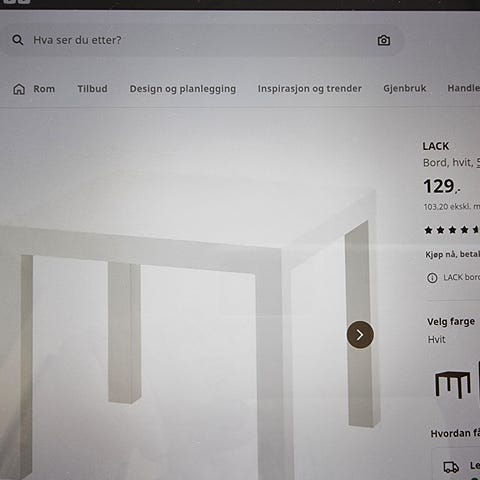Open the Gjenbruk menu item
This screenshot has height=480, width=480.
pos(405,88)
